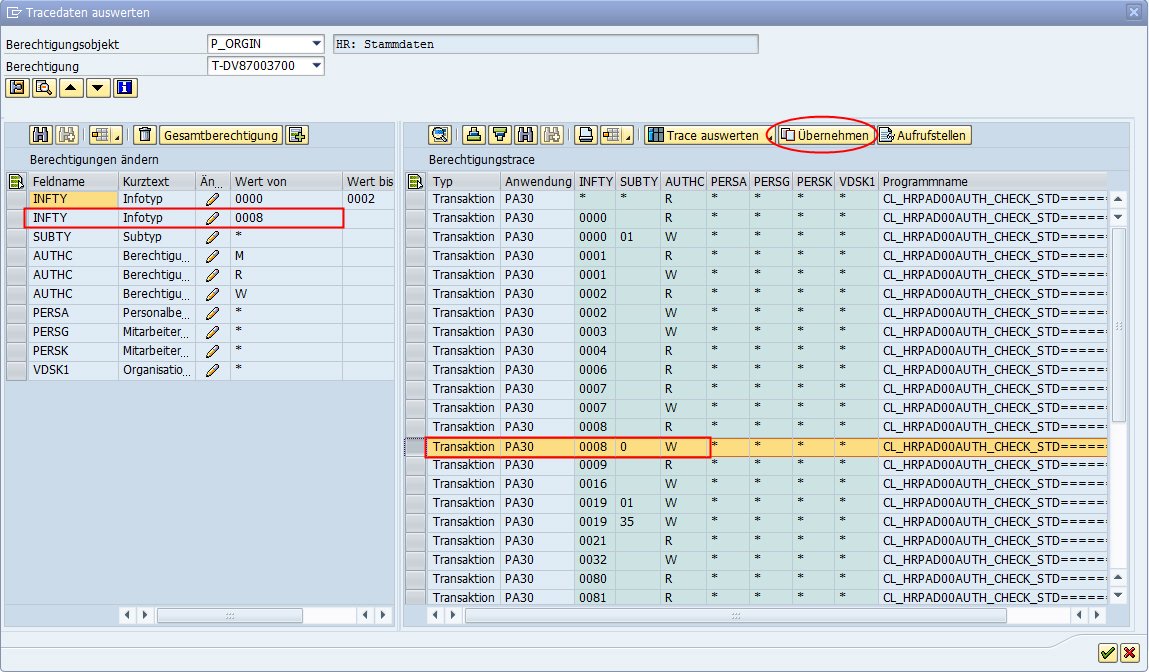1149x672 pixels.
Task: Click the 0002 cell under Wert bis
Action: [369, 199]
